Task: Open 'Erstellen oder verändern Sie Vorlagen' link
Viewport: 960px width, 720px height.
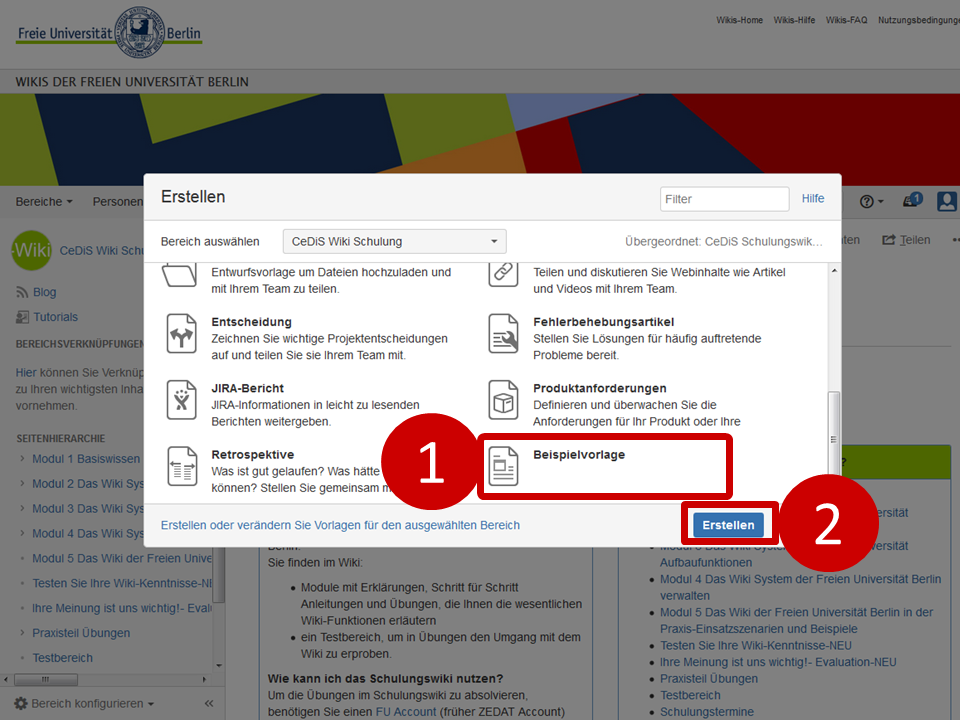Action: tap(340, 525)
